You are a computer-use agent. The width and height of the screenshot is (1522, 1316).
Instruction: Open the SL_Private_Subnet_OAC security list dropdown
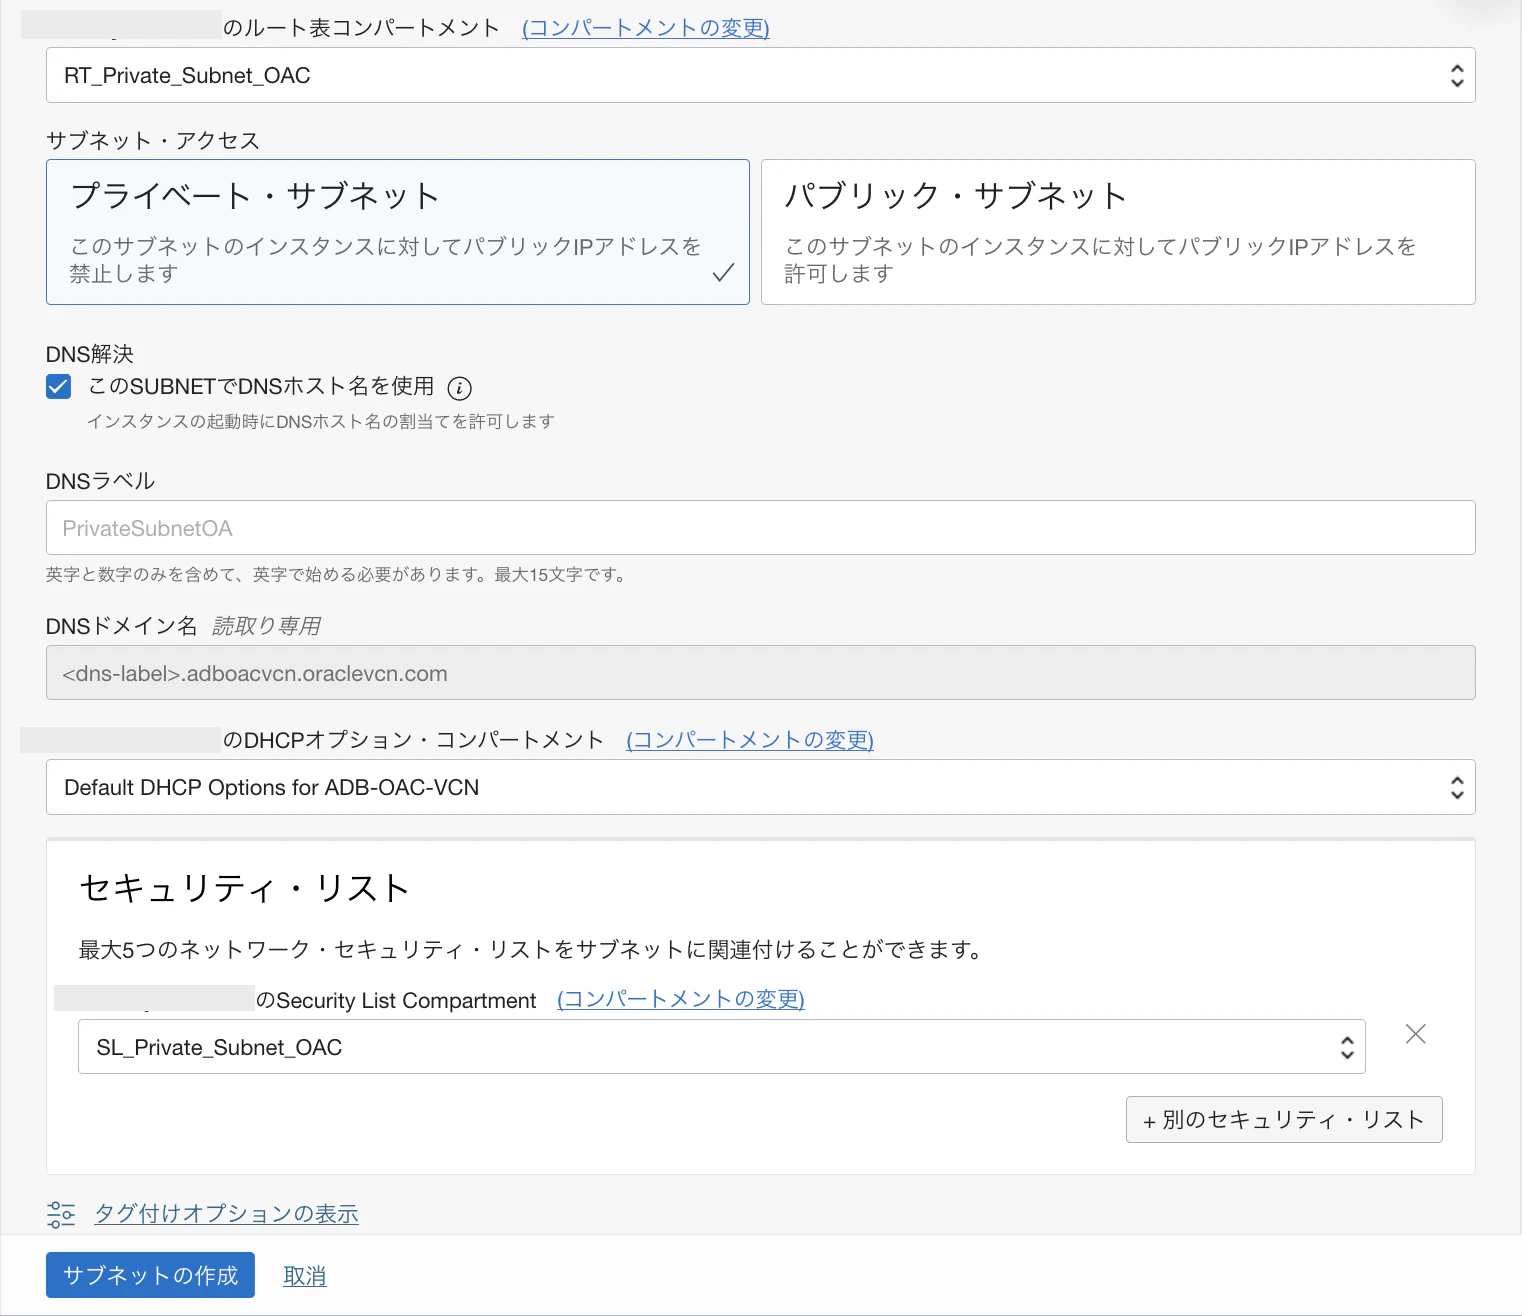pos(722,1047)
